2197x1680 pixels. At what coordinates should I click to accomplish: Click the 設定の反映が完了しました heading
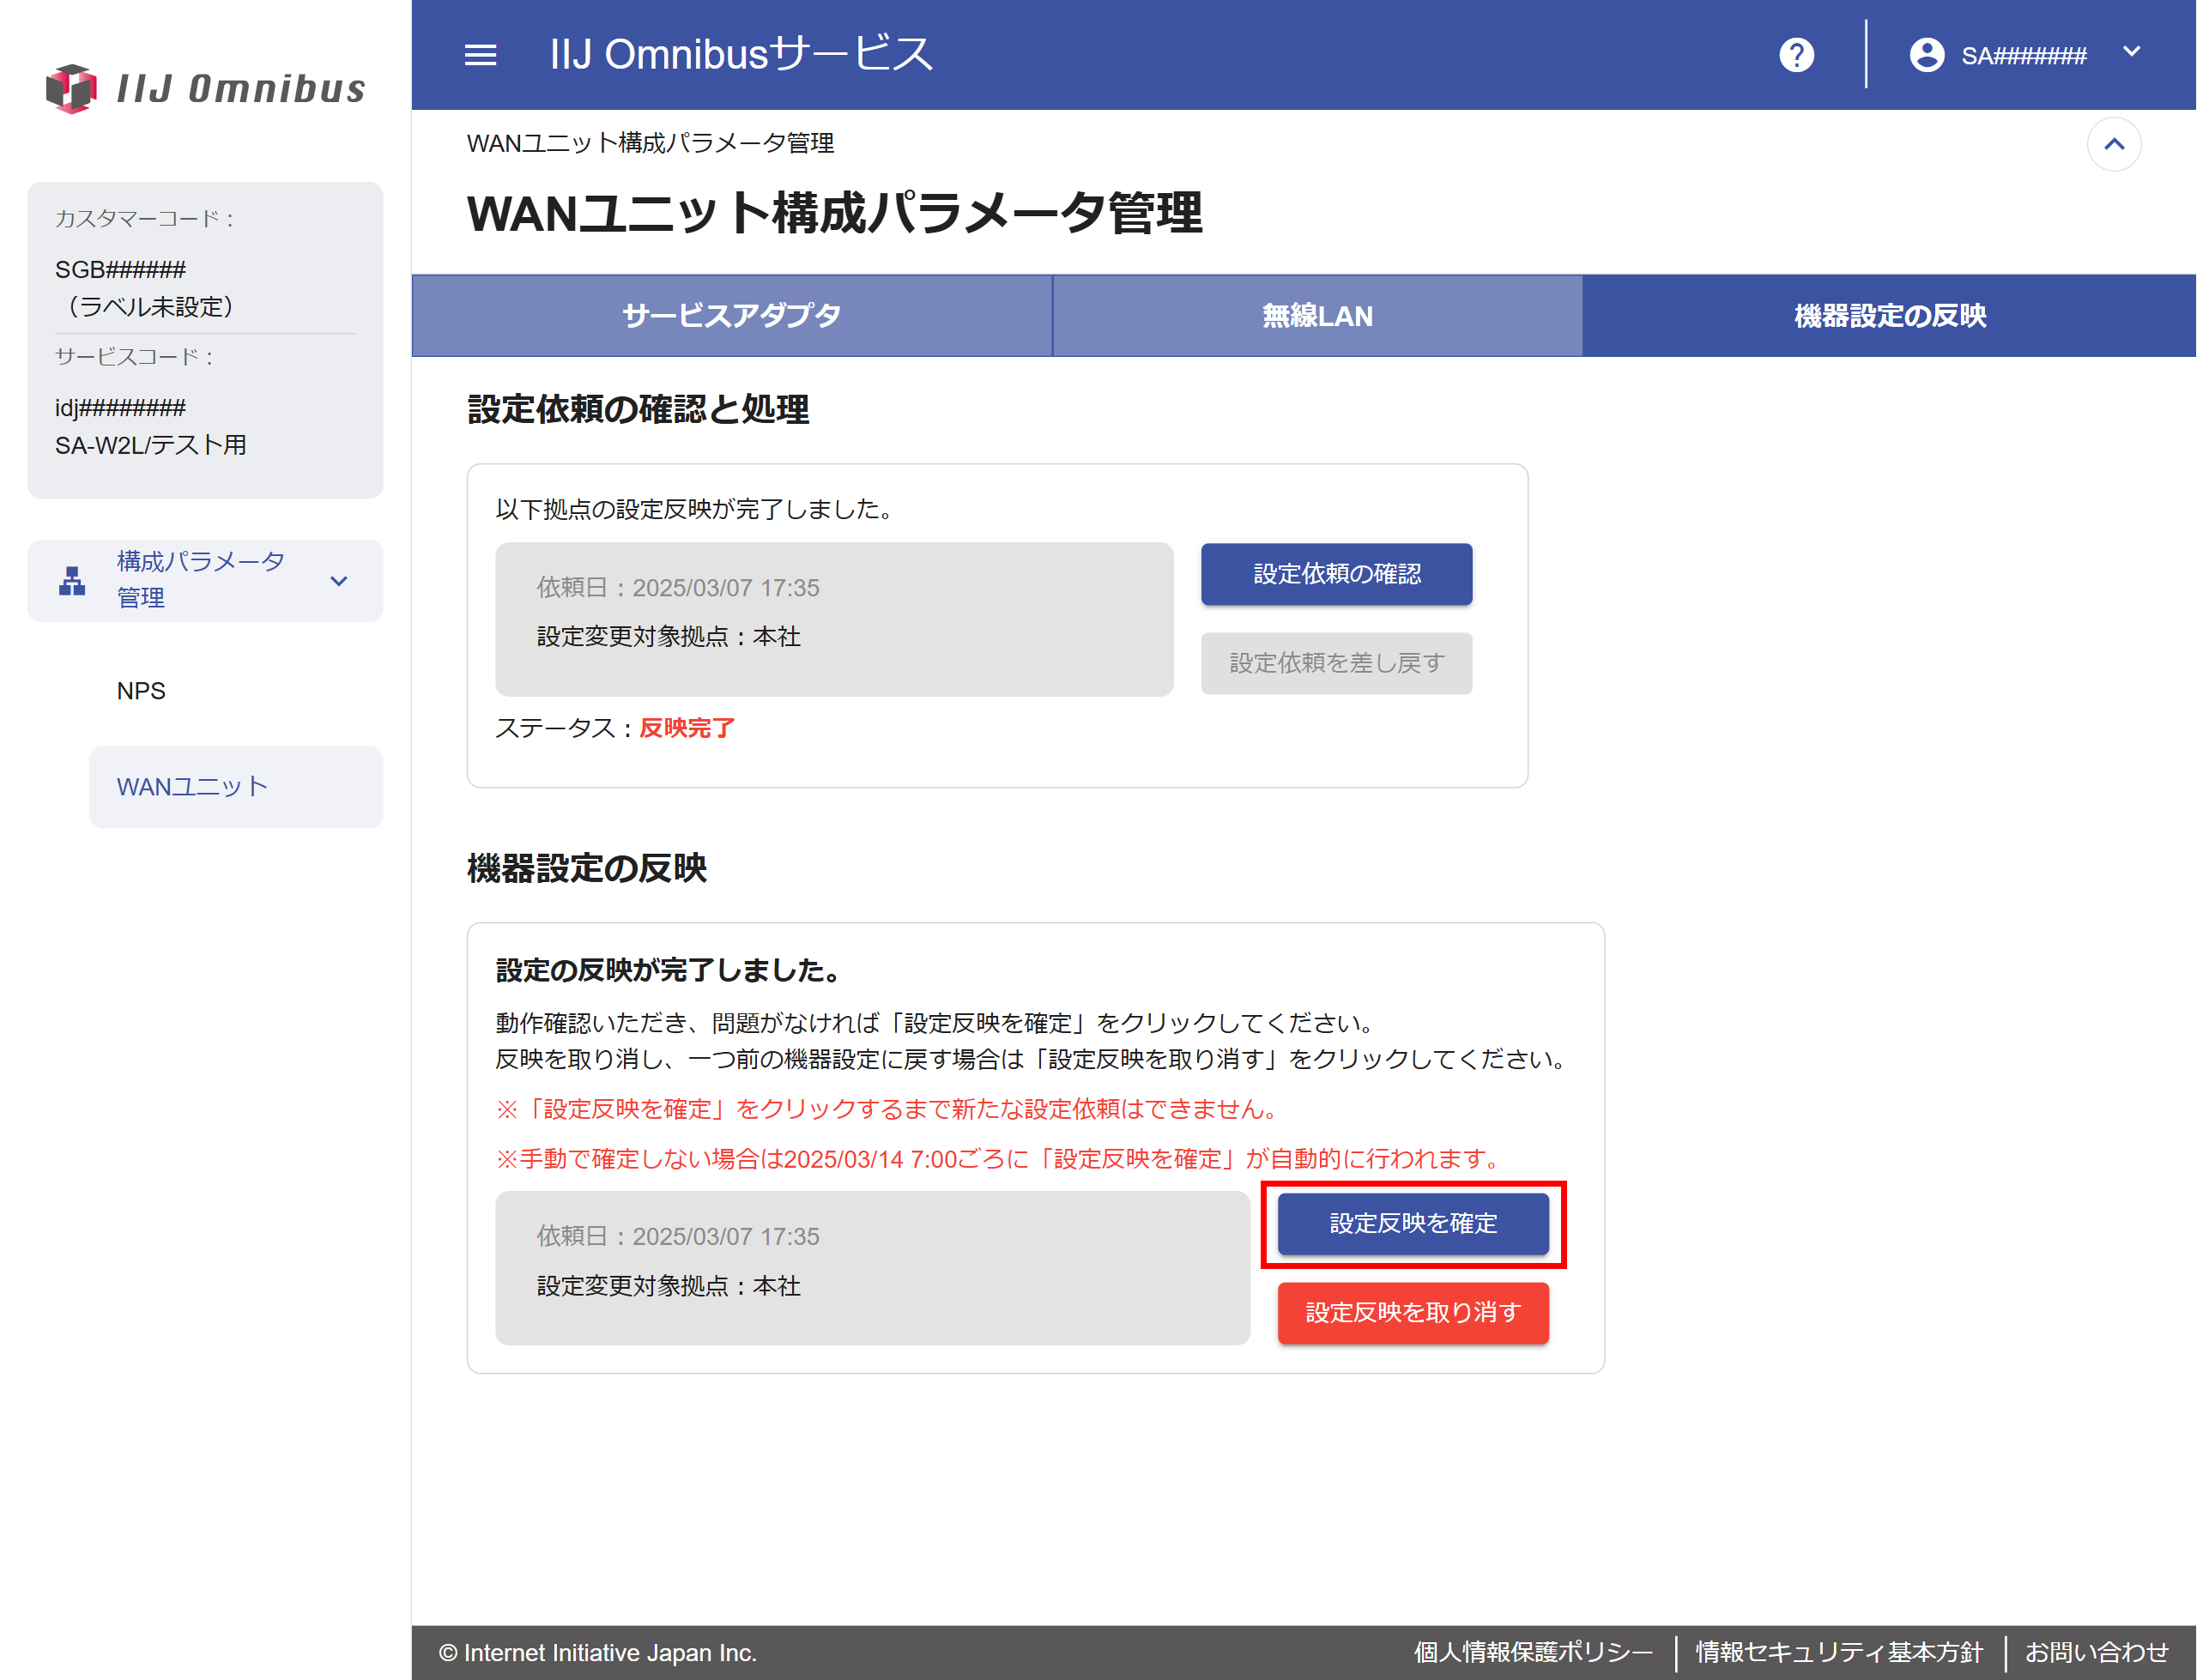click(x=669, y=970)
